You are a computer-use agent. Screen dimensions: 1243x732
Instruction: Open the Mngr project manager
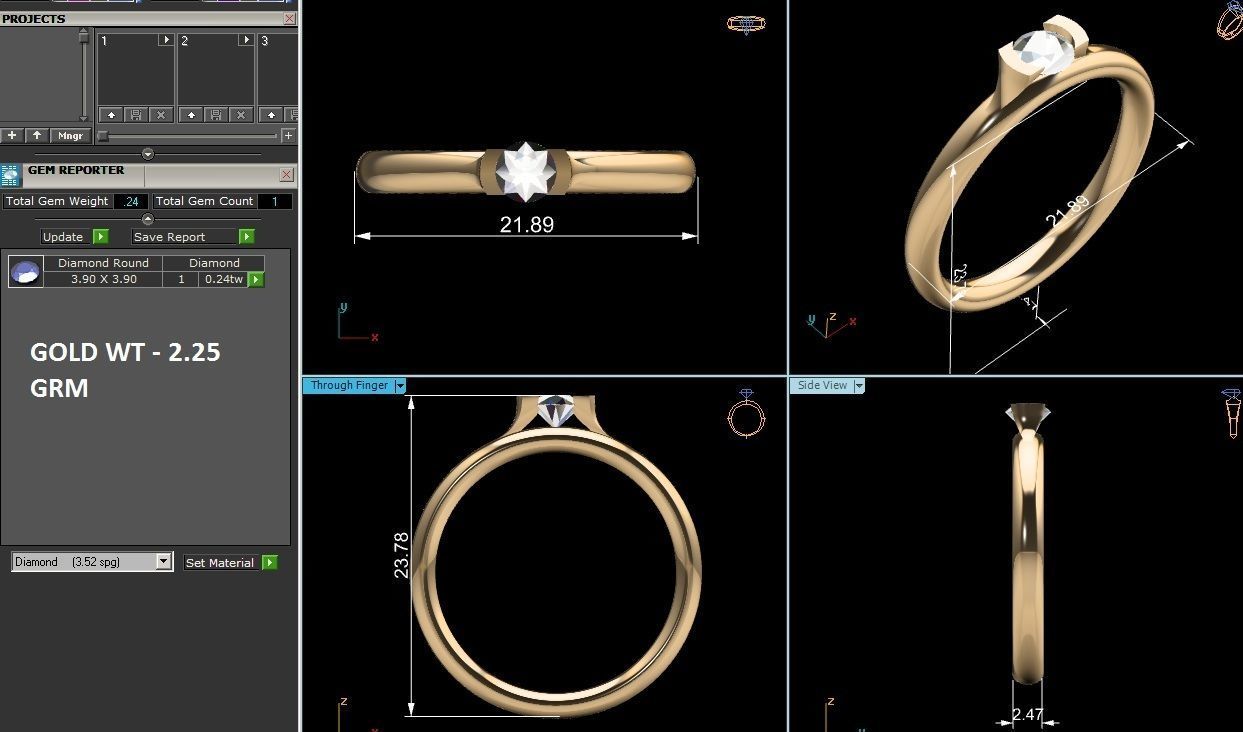70,135
